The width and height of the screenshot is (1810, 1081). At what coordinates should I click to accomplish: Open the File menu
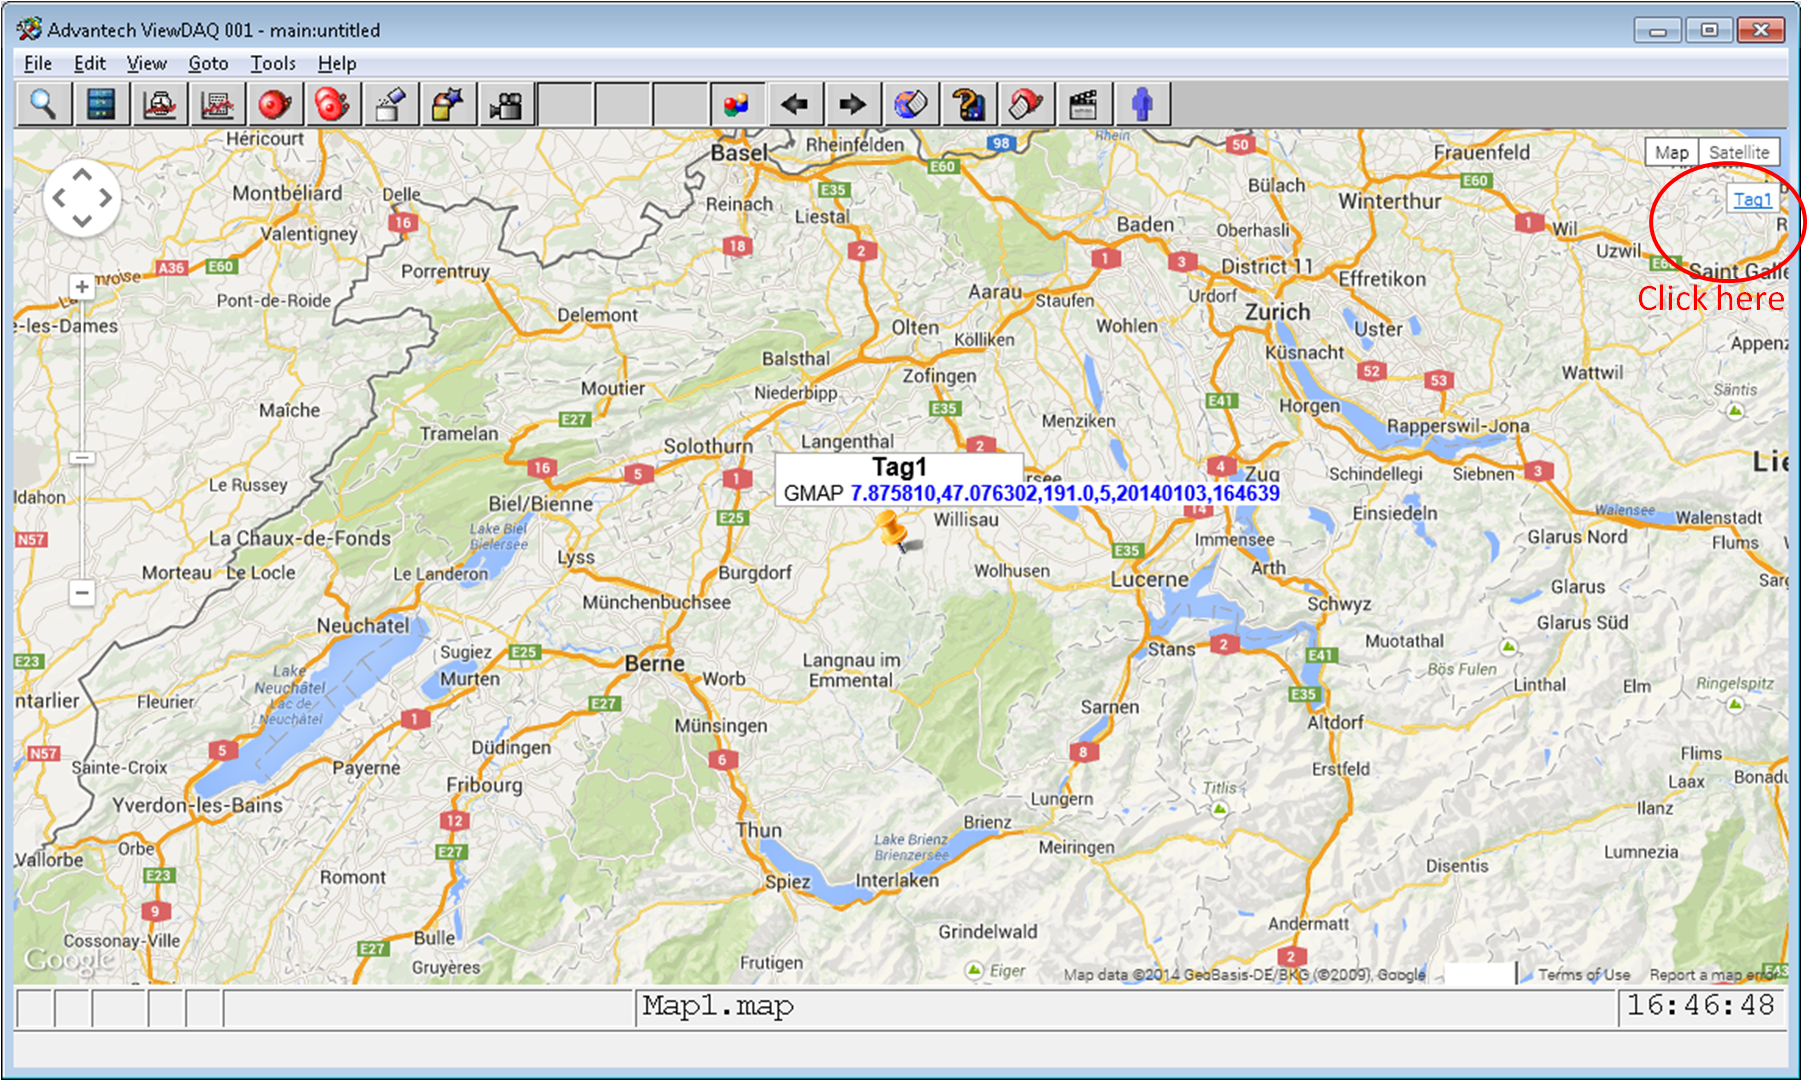click(x=38, y=63)
